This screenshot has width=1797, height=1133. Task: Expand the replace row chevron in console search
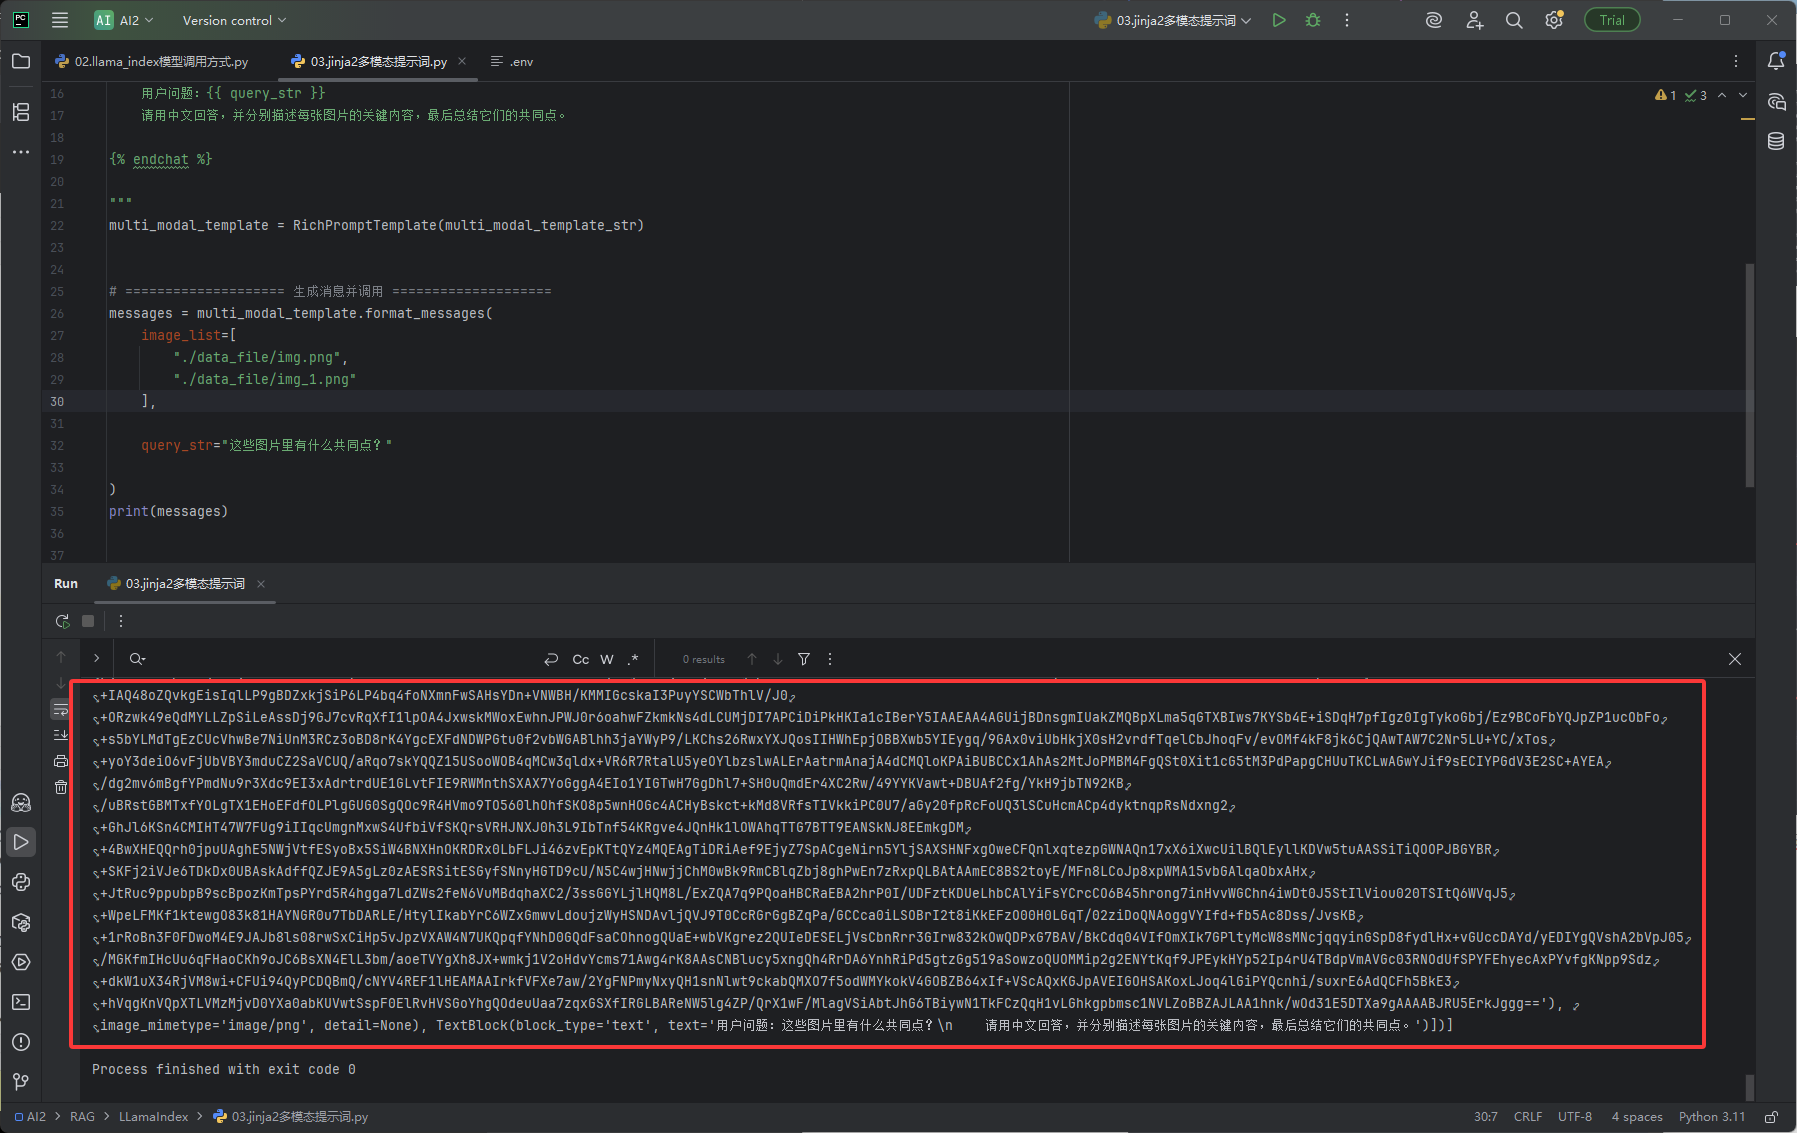tap(96, 659)
